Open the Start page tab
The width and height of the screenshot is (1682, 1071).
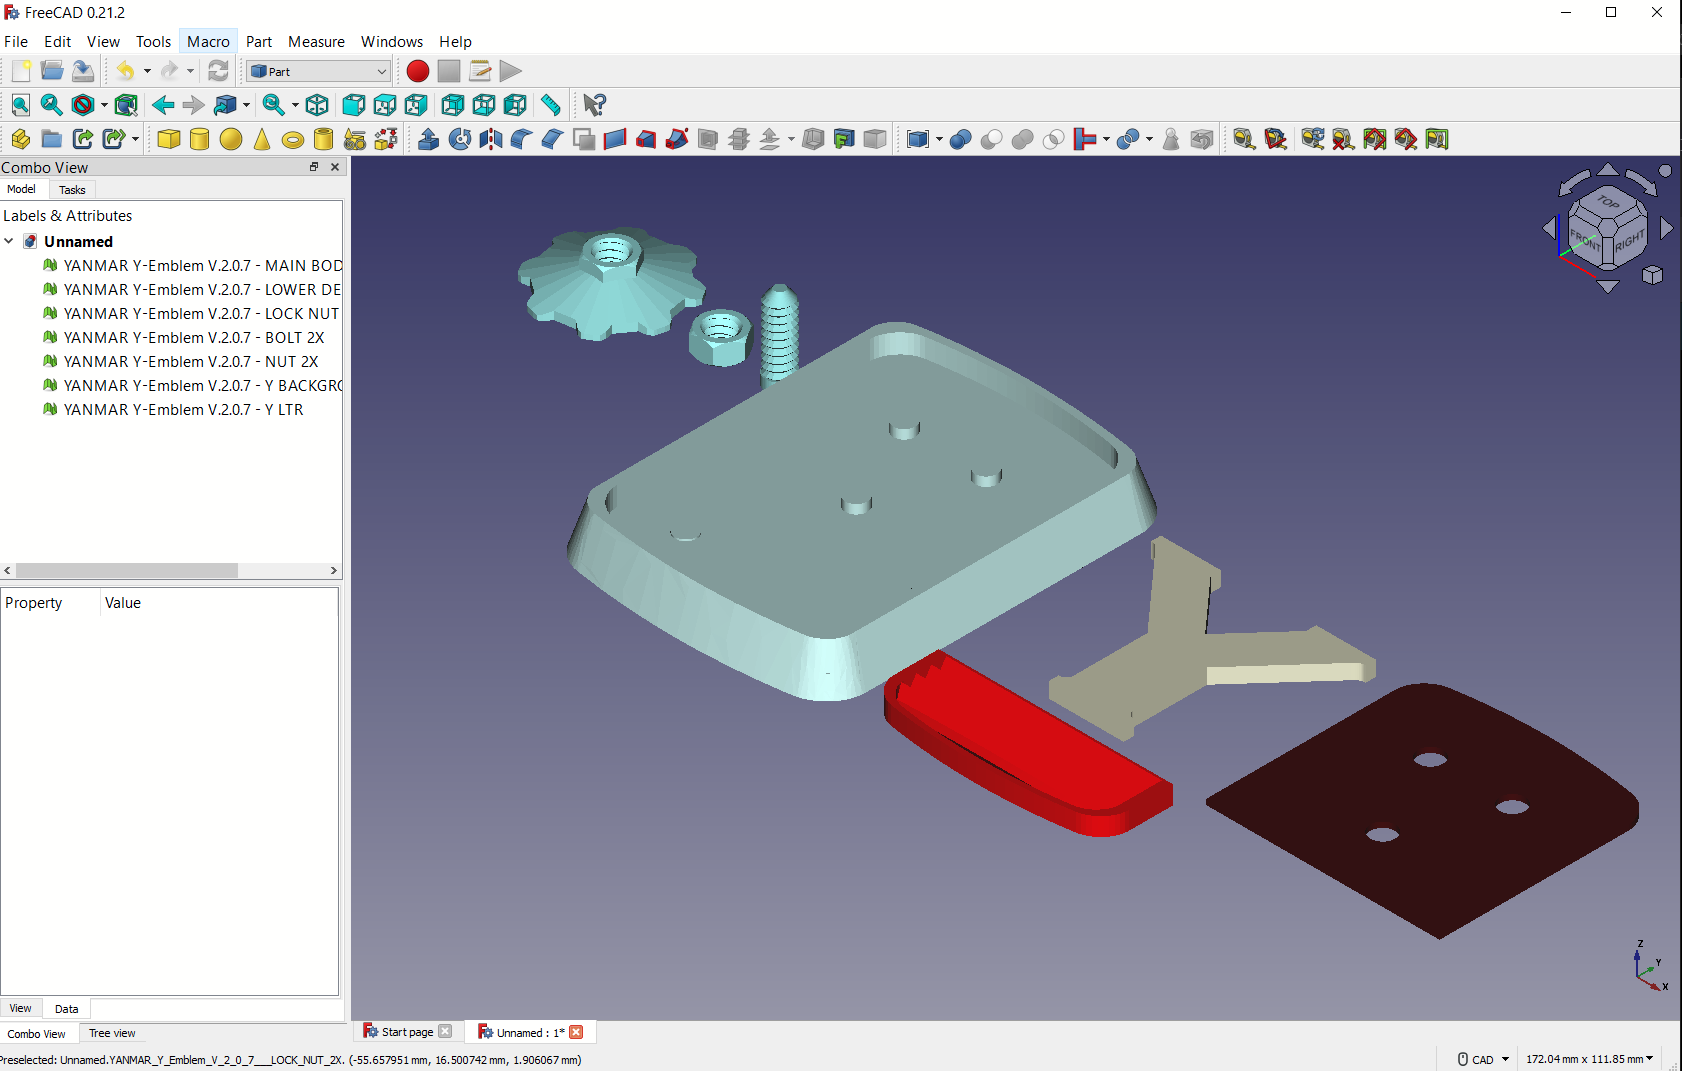point(408,1032)
